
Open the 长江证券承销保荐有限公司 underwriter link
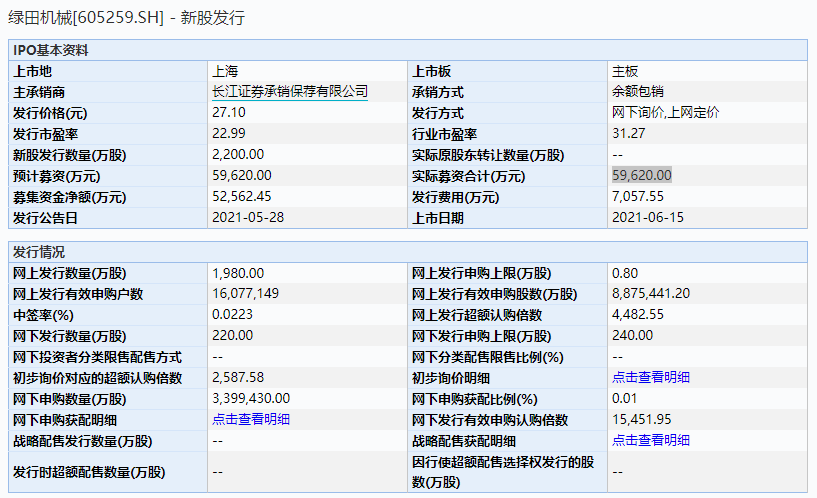tap(290, 92)
